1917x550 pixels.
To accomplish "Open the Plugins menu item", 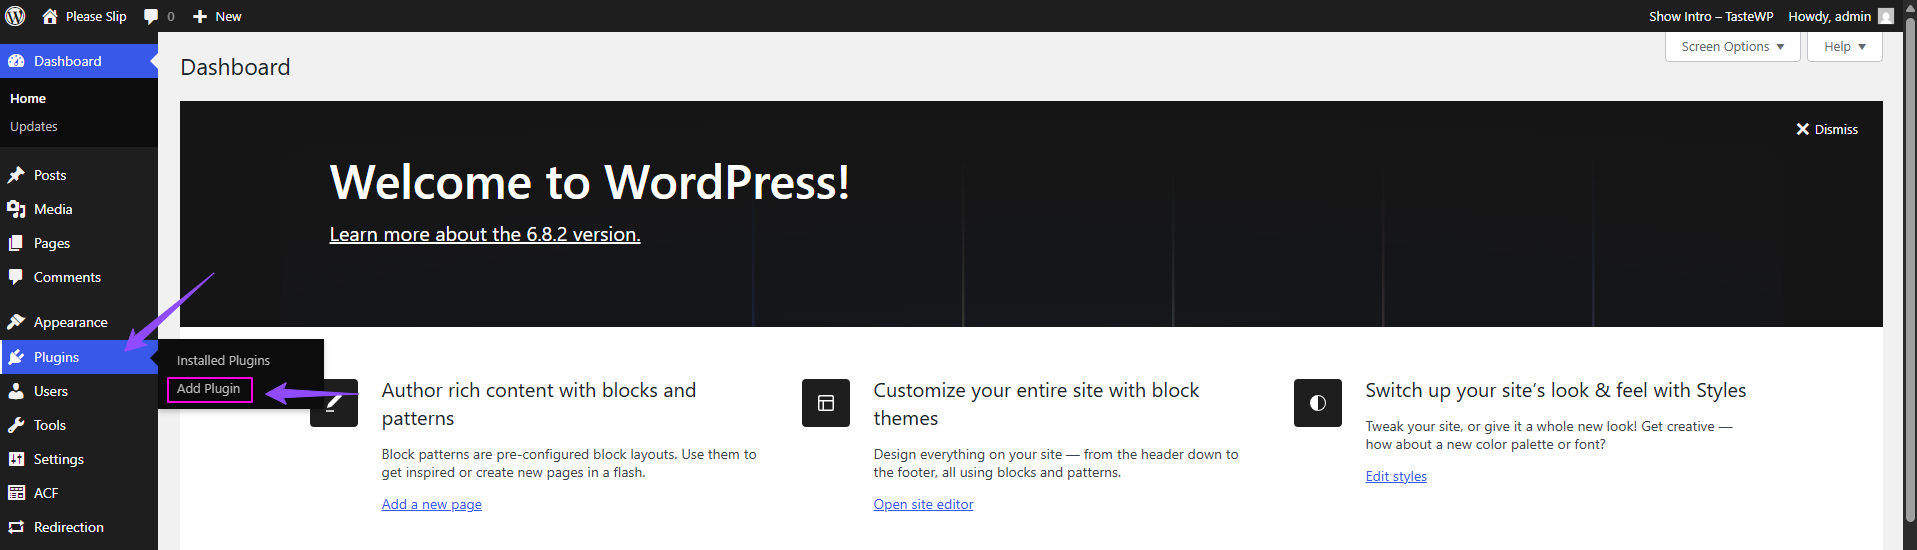I will [79, 357].
